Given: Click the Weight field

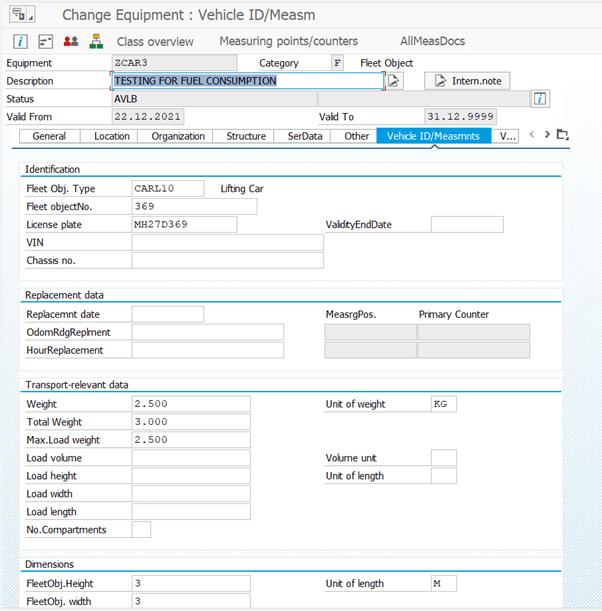Looking at the screenshot, I should click(191, 404).
